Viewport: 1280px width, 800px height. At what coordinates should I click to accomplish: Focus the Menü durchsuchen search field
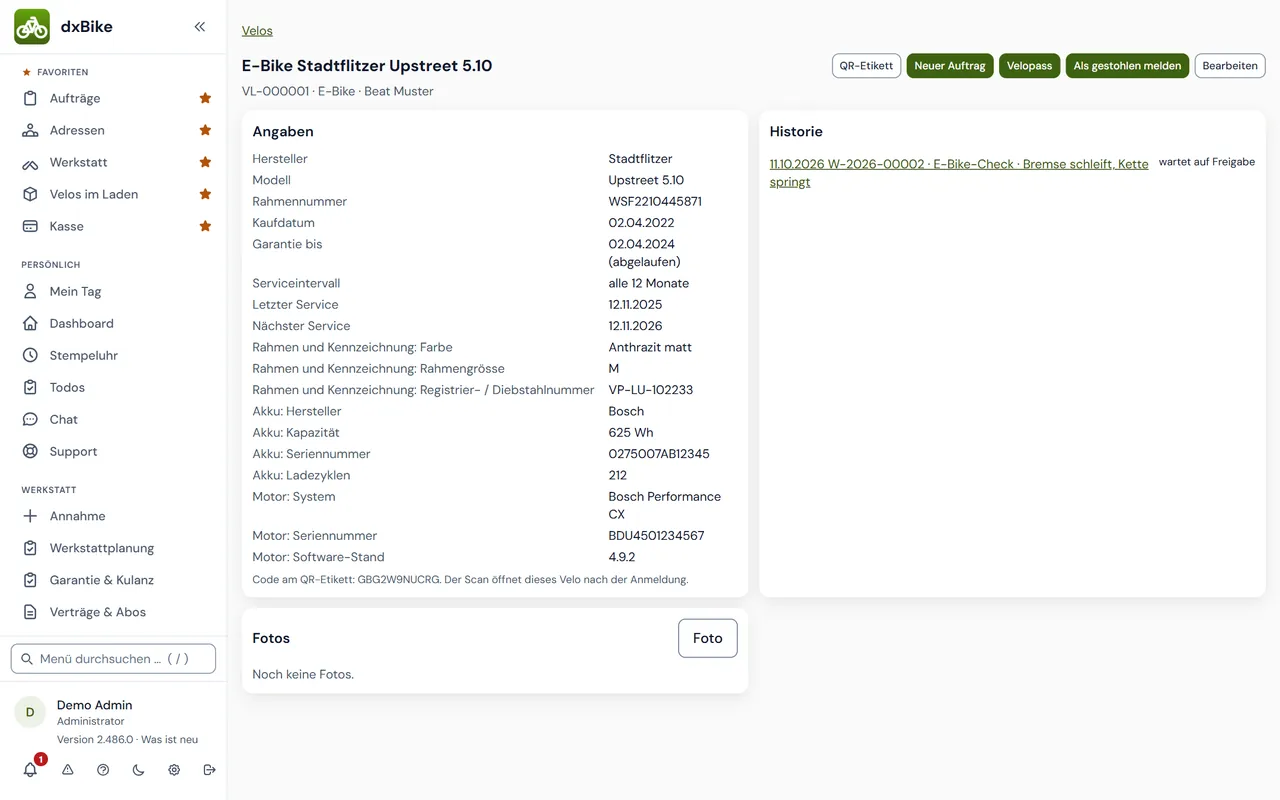click(113, 659)
